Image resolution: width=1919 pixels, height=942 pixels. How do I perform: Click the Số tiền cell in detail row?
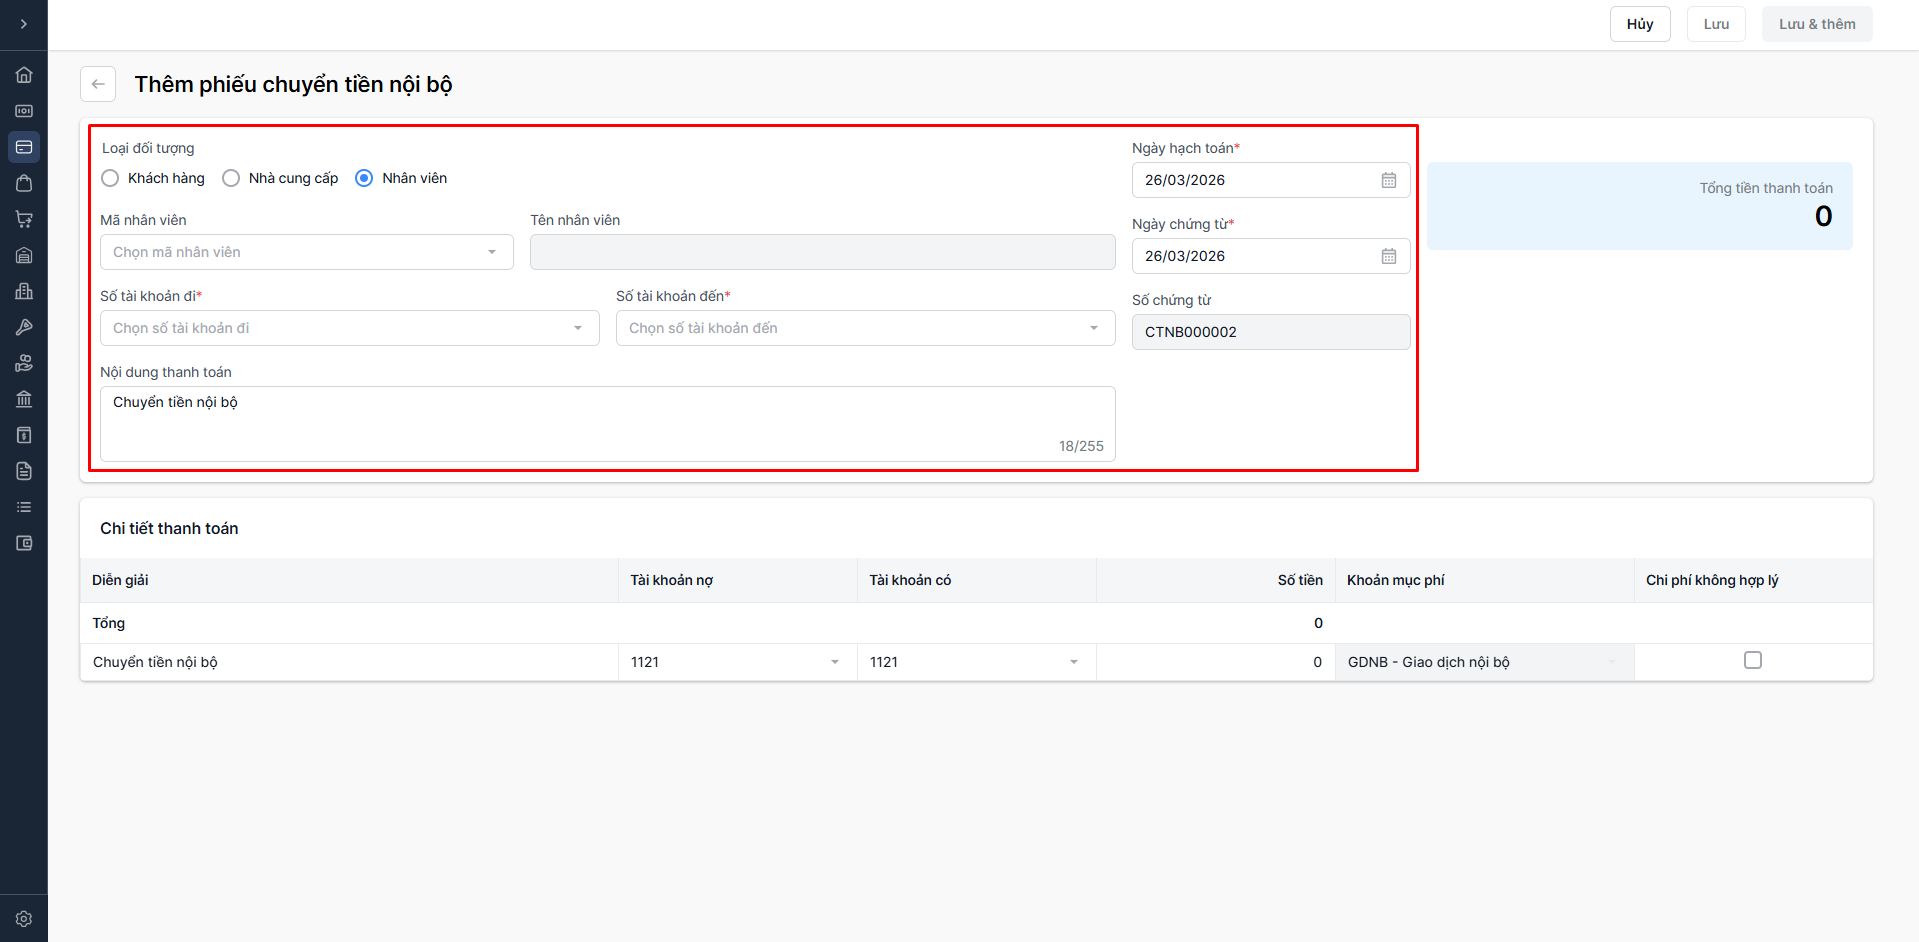tap(1215, 662)
